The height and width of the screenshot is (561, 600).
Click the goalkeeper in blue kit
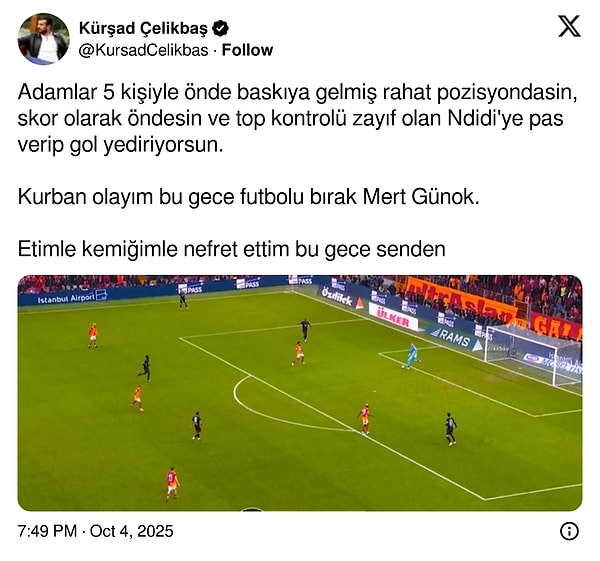[x=411, y=356]
